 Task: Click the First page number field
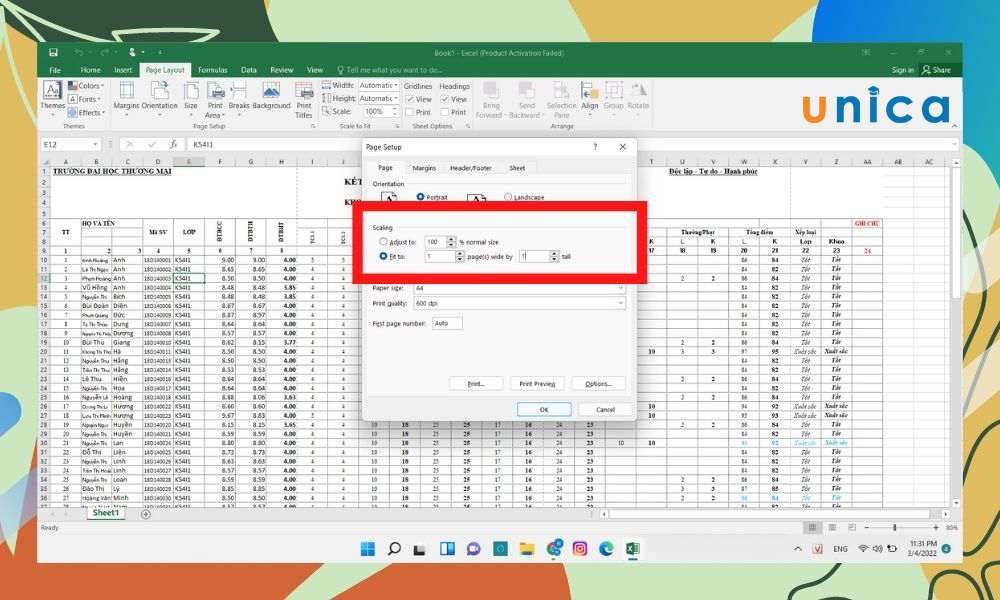[x=447, y=323]
